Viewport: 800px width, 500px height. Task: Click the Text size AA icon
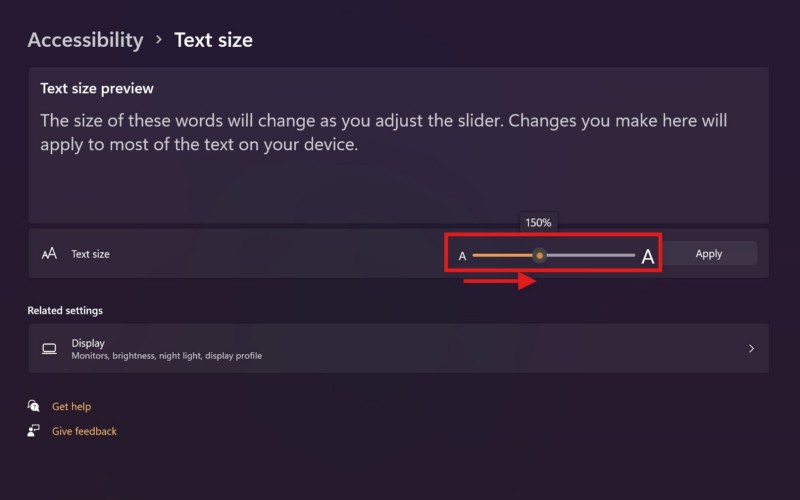coord(49,254)
